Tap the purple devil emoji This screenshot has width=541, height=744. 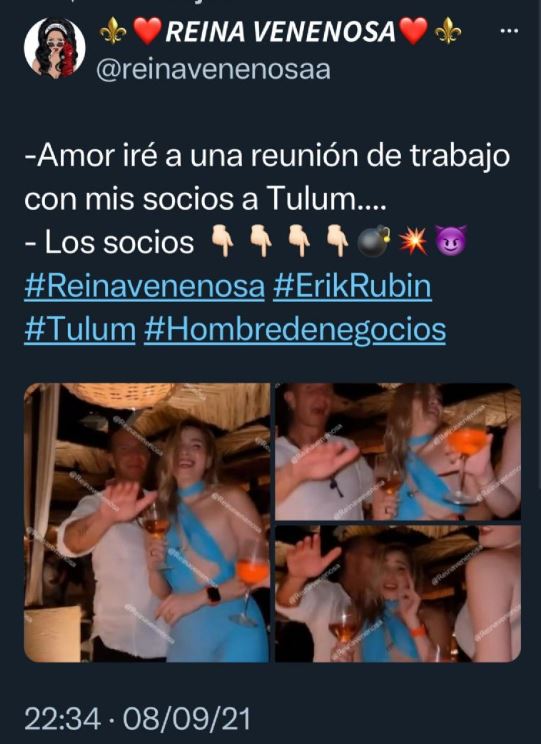tap(451, 241)
